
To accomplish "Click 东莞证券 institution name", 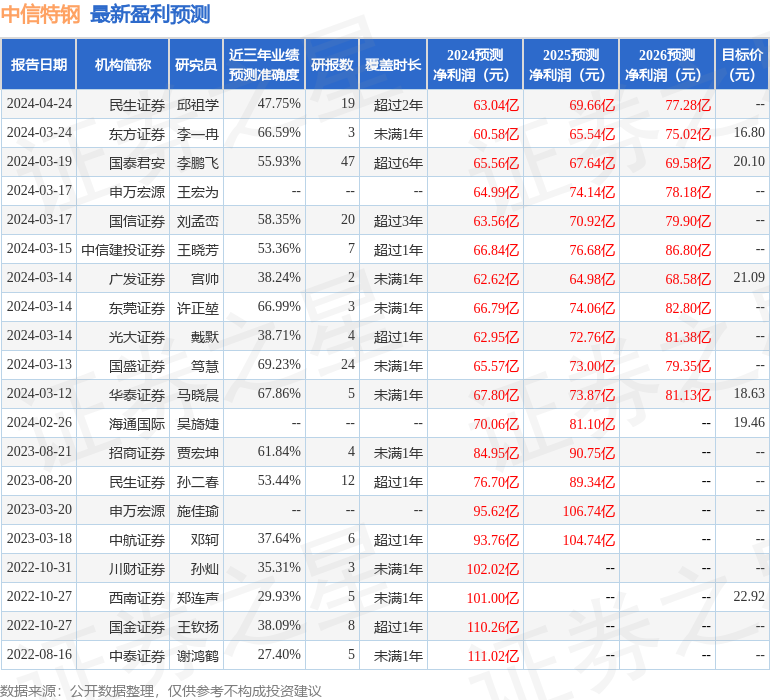I will click(x=137, y=308).
